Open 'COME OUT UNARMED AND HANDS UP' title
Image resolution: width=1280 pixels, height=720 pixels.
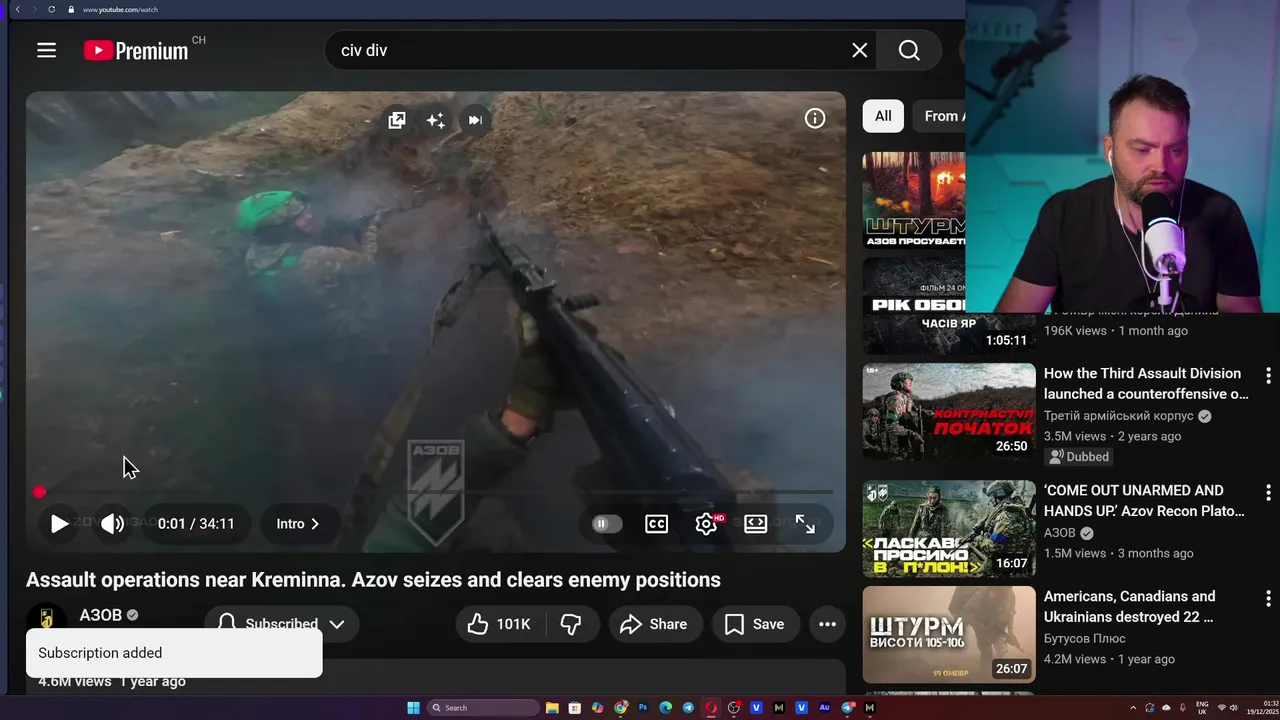[1144, 500]
